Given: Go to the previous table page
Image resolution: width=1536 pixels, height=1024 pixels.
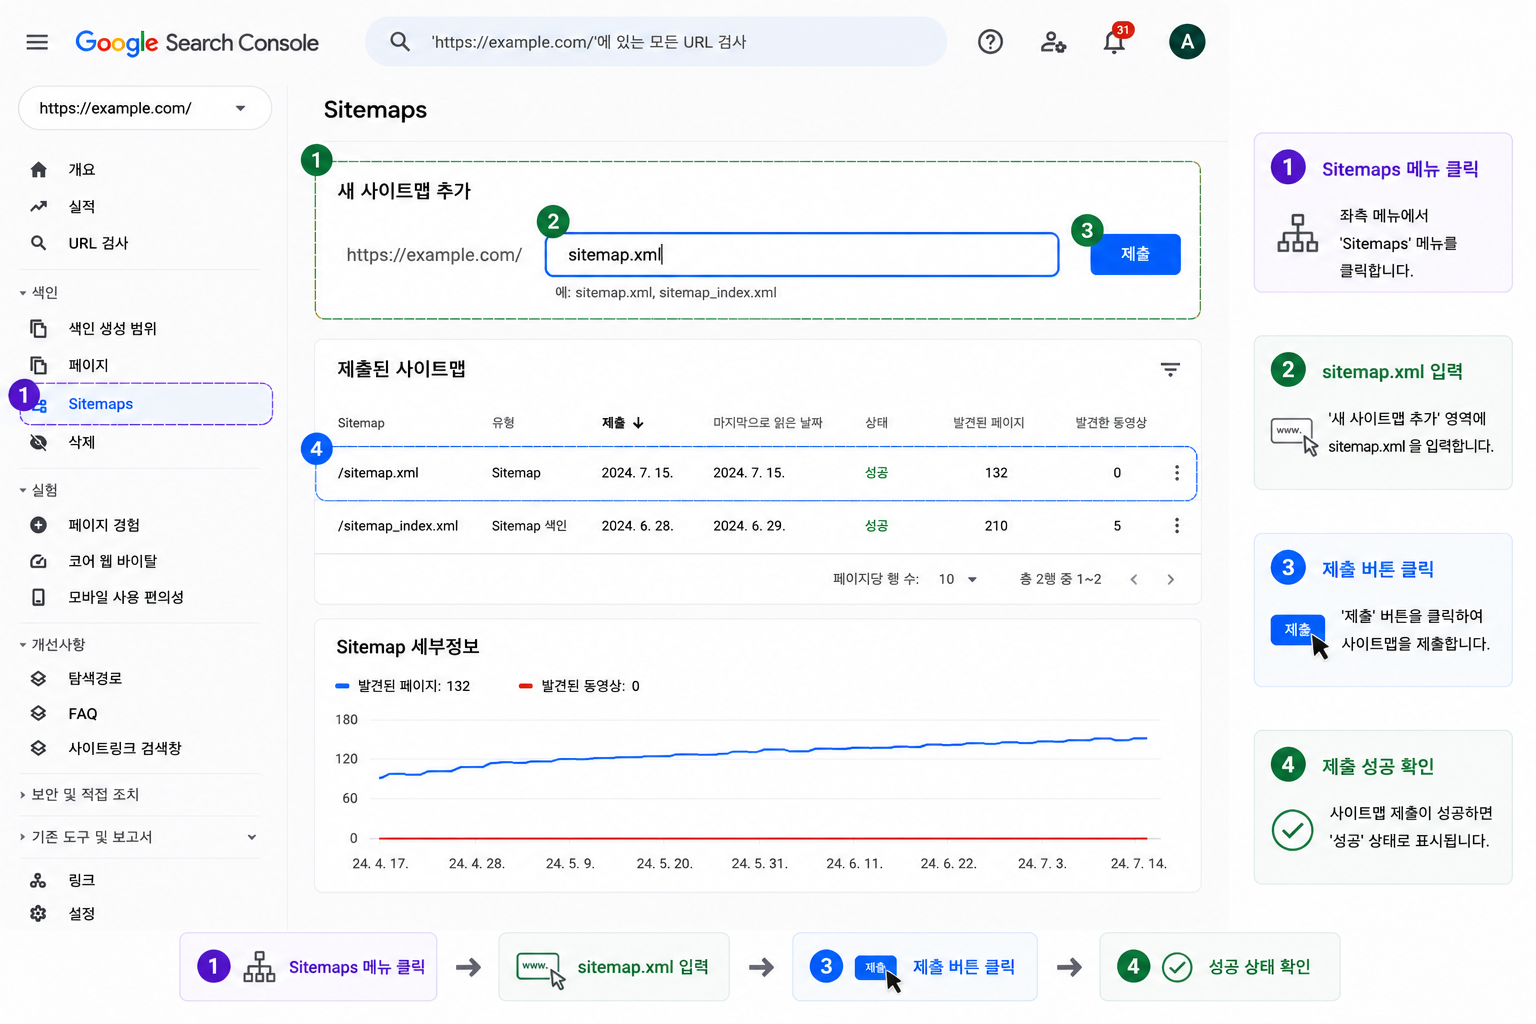Looking at the screenshot, I should click(x=1134, y=579).
